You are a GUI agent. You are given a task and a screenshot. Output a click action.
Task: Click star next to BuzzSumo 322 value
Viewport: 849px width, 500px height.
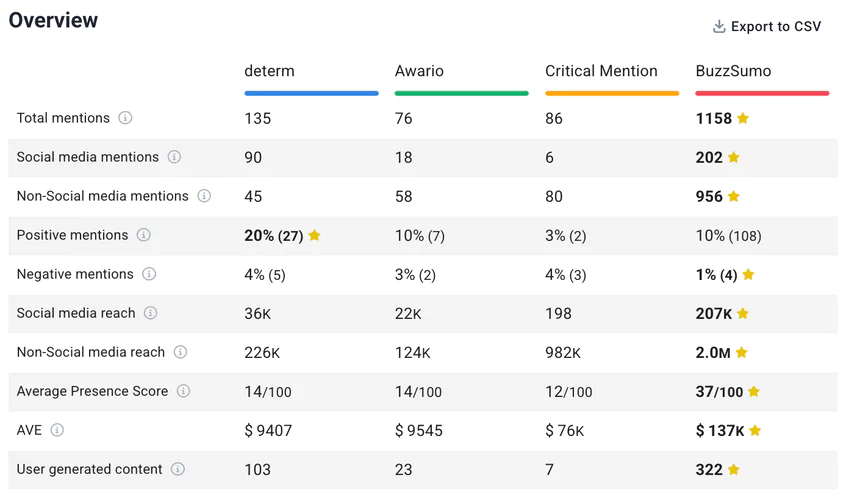(x=734, y=469)
